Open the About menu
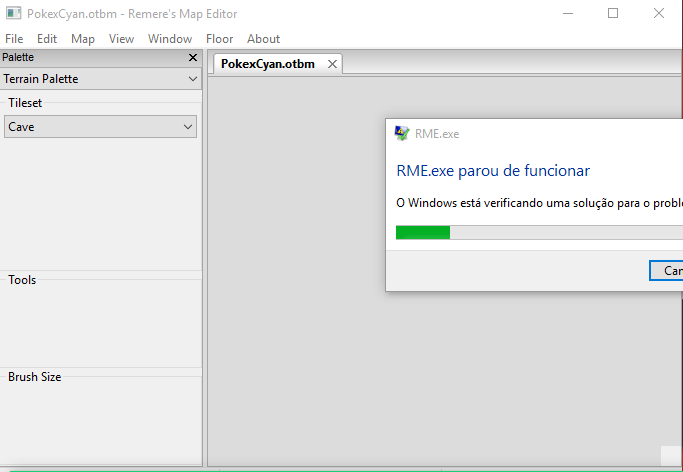The image size is (683, 472). coord(264,39)
